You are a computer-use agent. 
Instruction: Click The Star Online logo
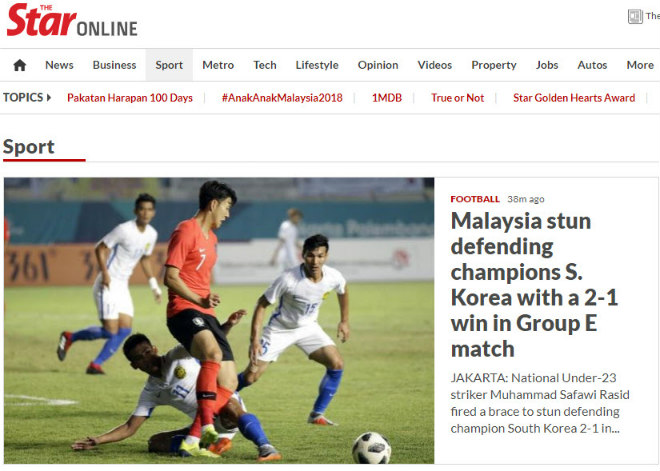click(72, 20)
